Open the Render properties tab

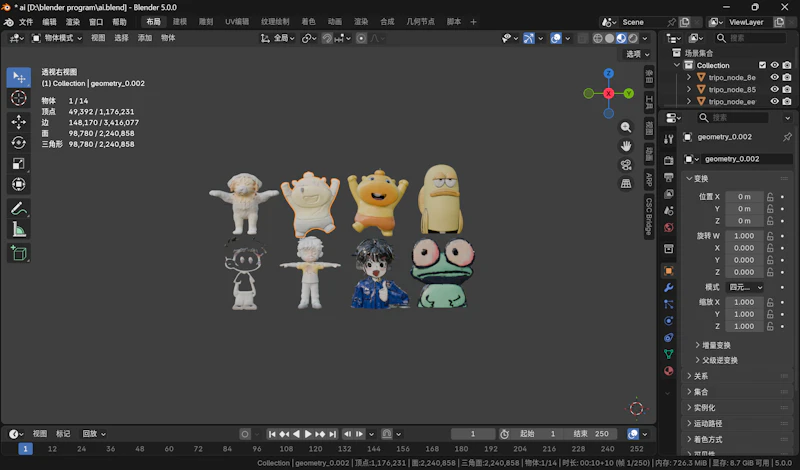(668, 160)
